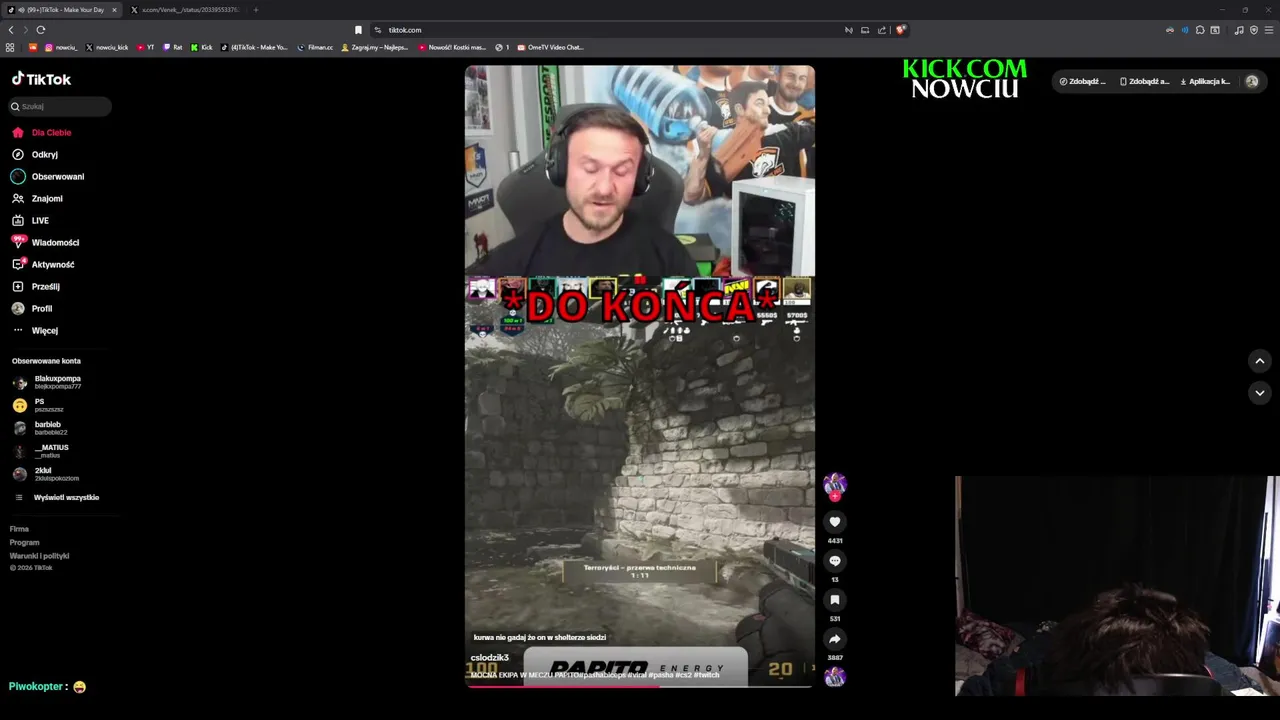Close the TikTok browser tab

(x=114, y=10)
